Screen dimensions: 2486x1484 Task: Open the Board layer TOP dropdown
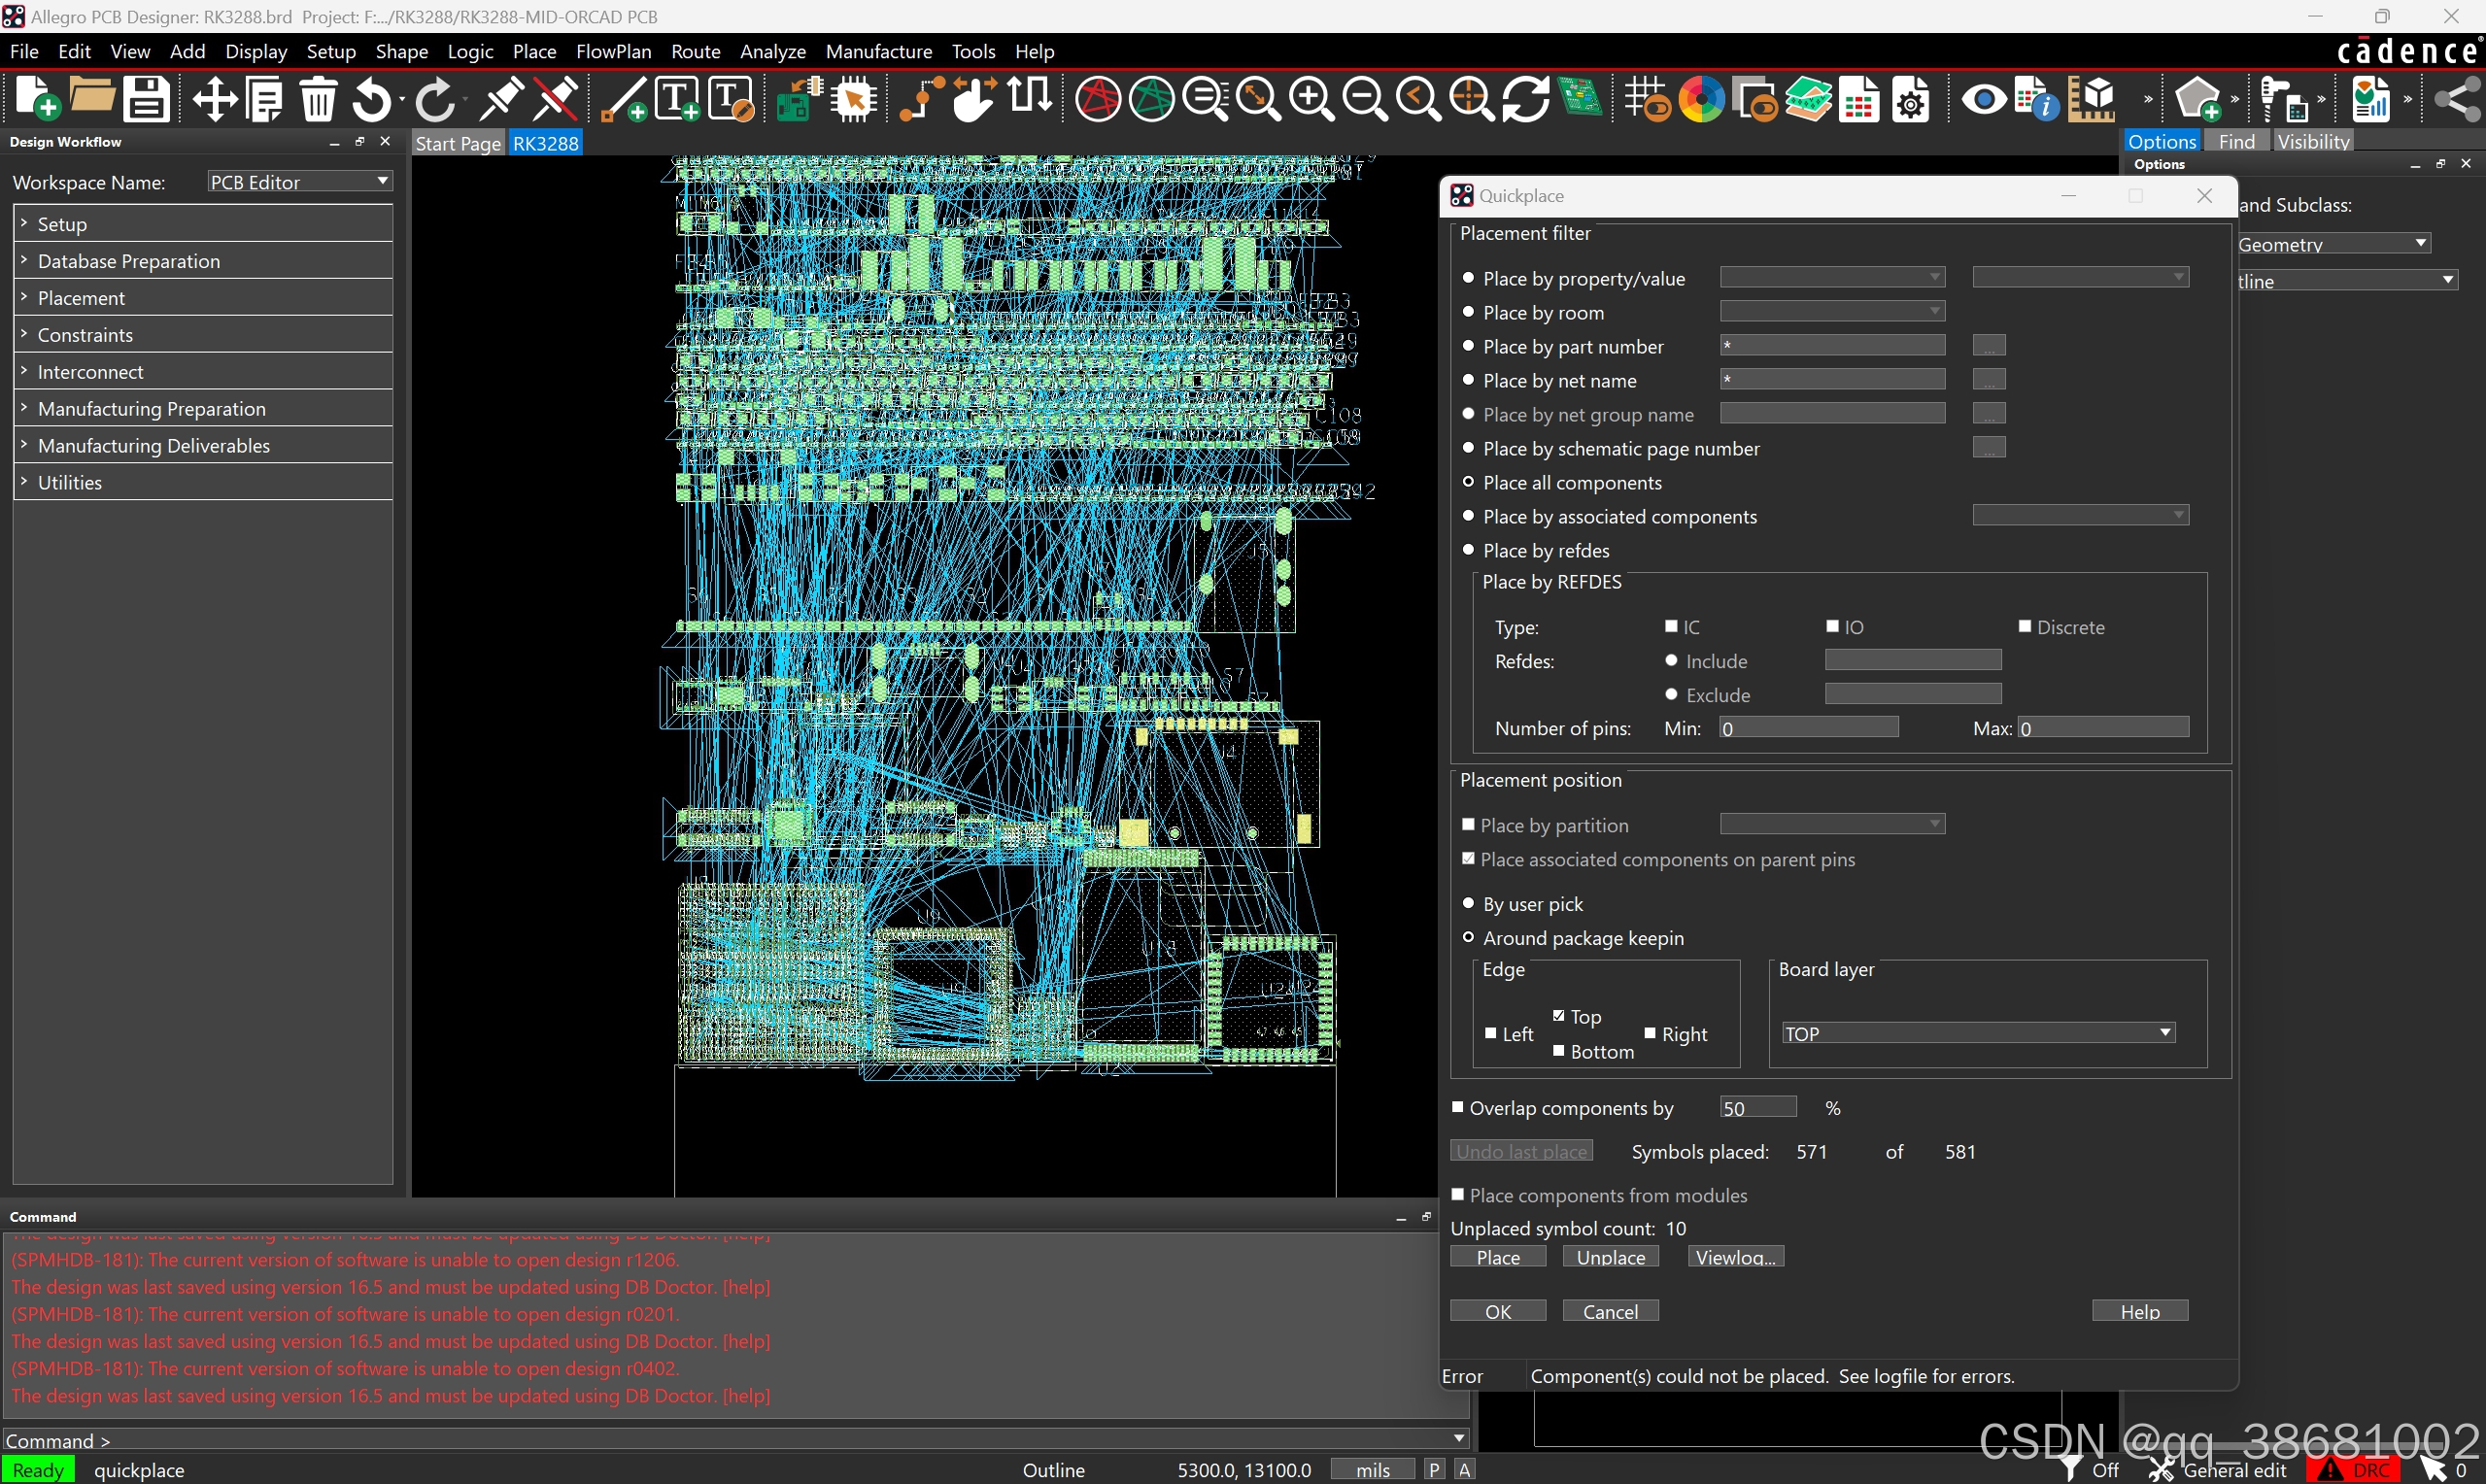(1976, 1033)
